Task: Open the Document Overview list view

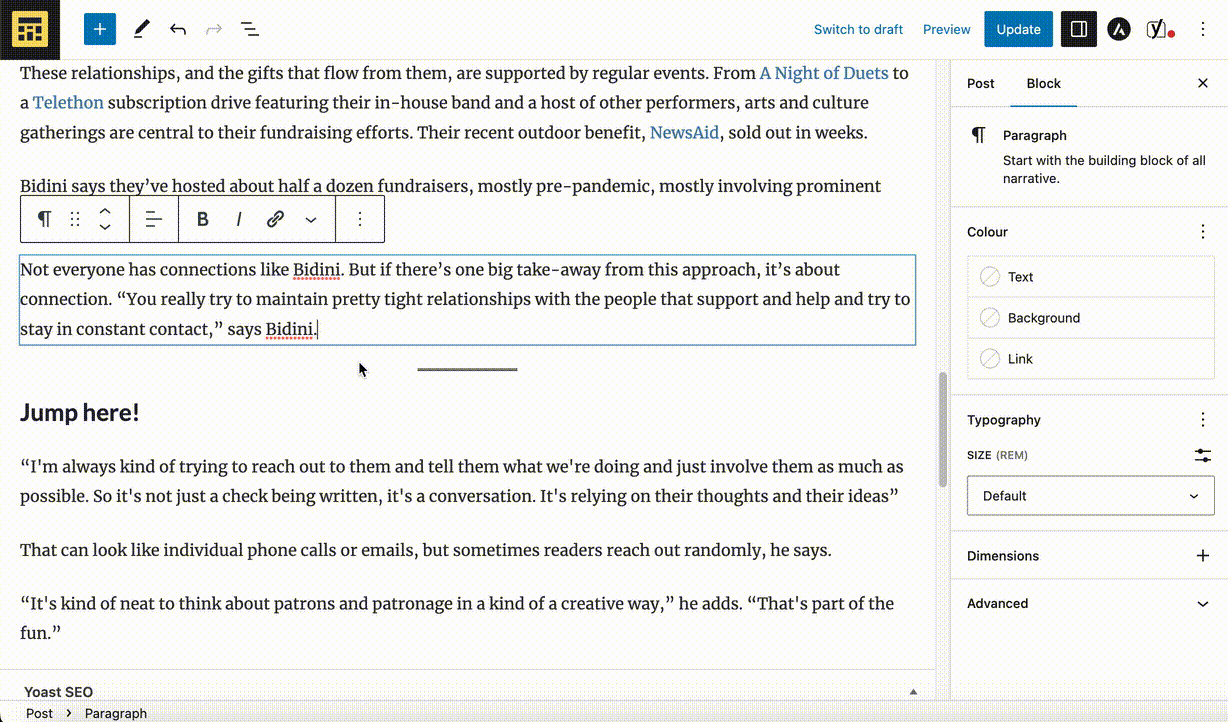Action: [250, 29]
